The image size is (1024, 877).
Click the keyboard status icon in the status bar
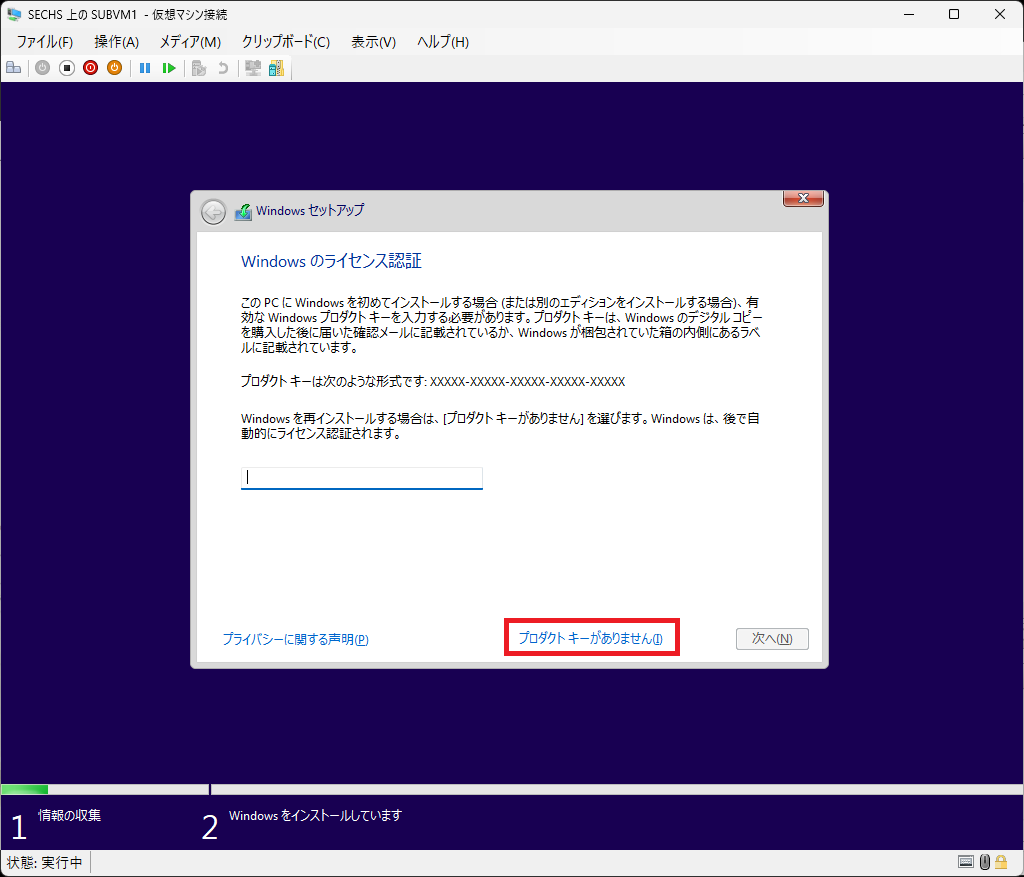point(966,862)
